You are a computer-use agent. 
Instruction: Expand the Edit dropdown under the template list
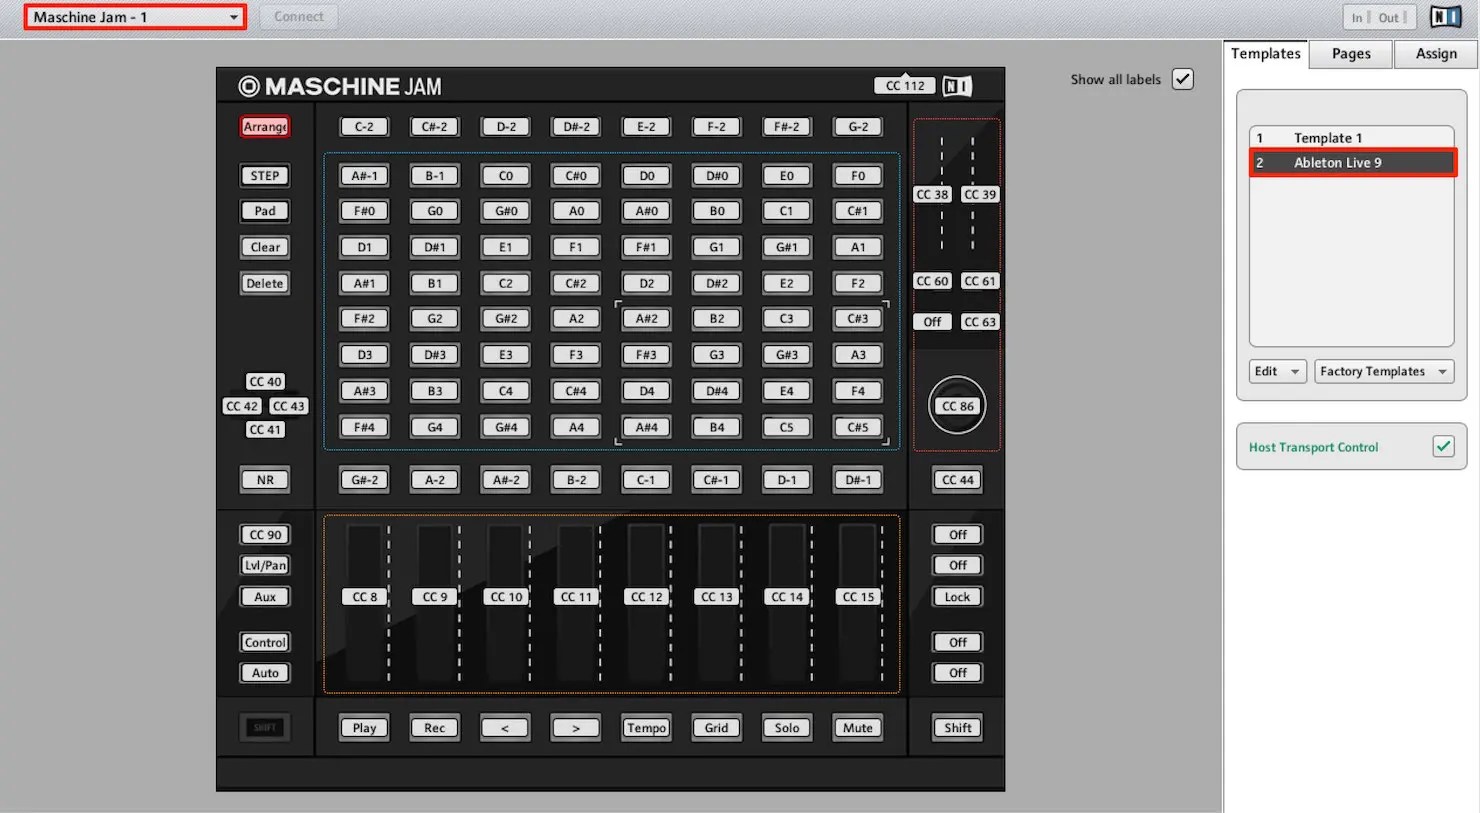point(1276,371)
